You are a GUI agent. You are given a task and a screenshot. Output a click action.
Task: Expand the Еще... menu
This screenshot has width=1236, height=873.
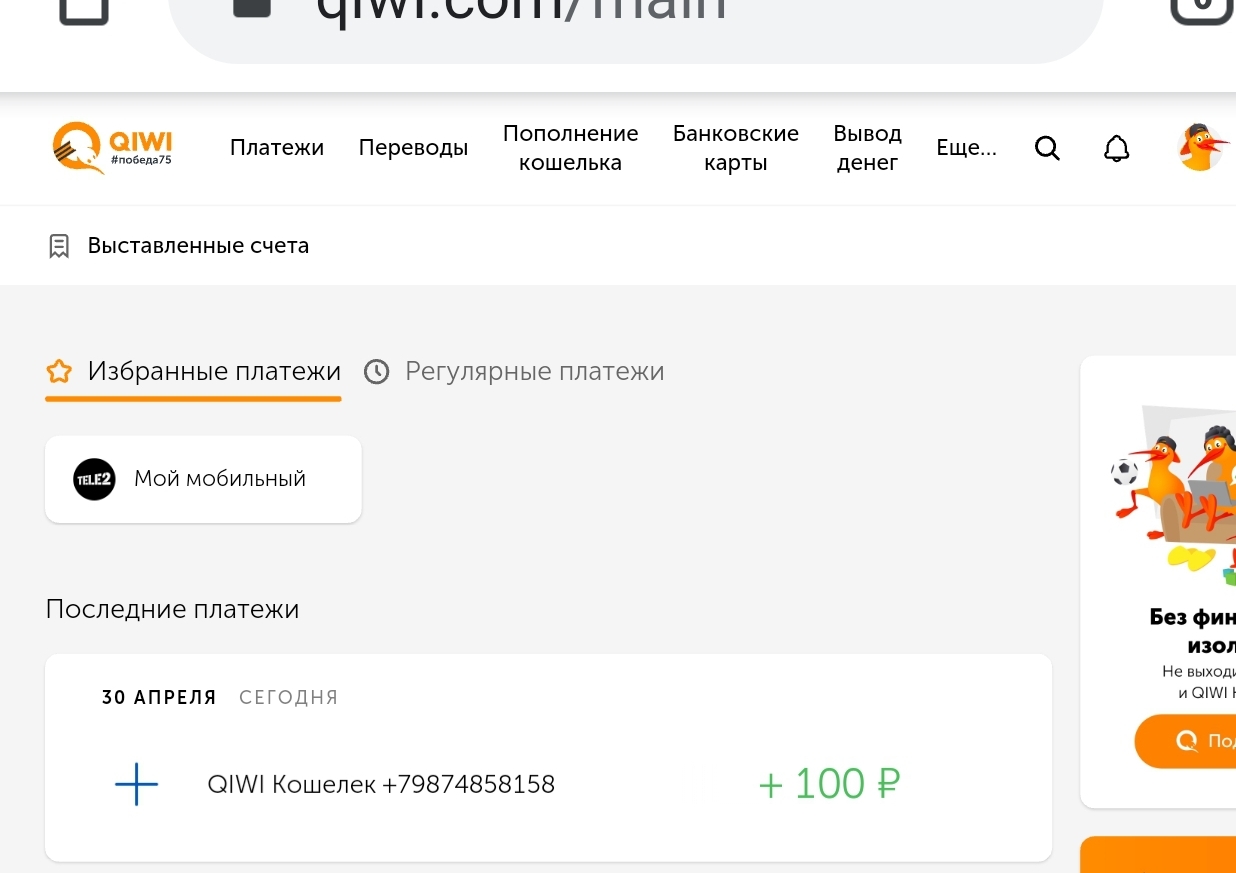(x=966, y=148)
